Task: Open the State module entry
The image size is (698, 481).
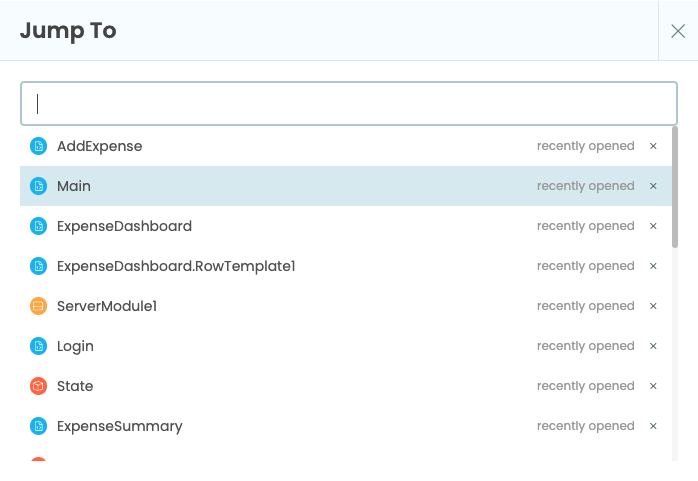Action: 75,386
